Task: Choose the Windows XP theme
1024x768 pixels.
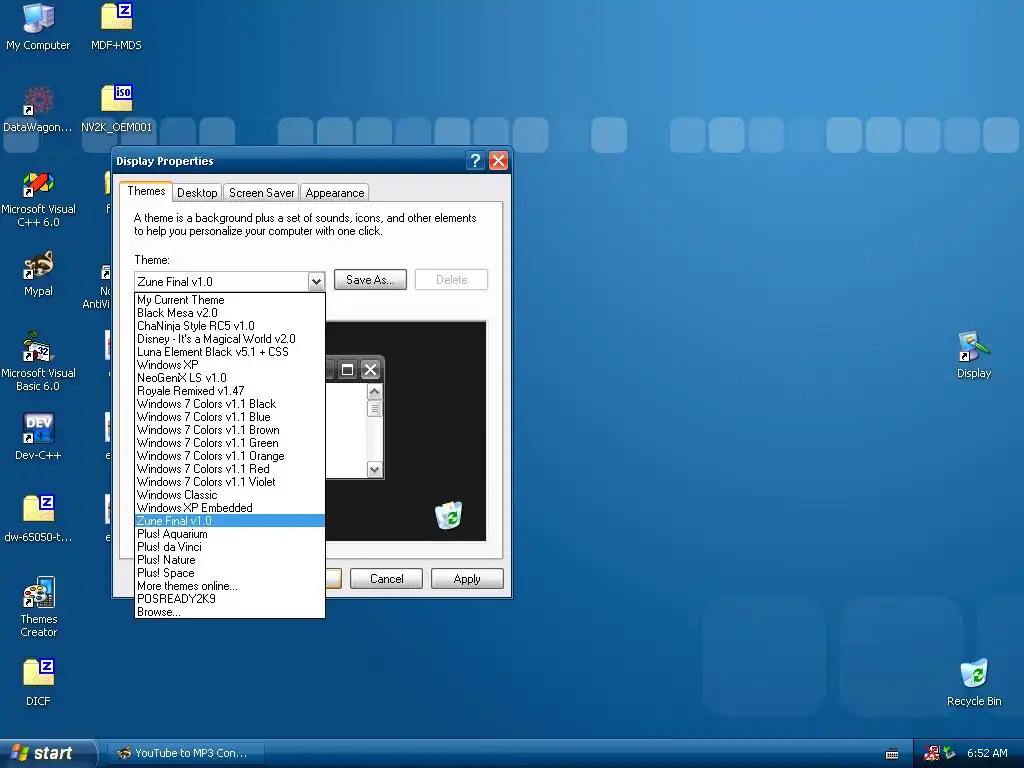Action: tap(230, 365)
